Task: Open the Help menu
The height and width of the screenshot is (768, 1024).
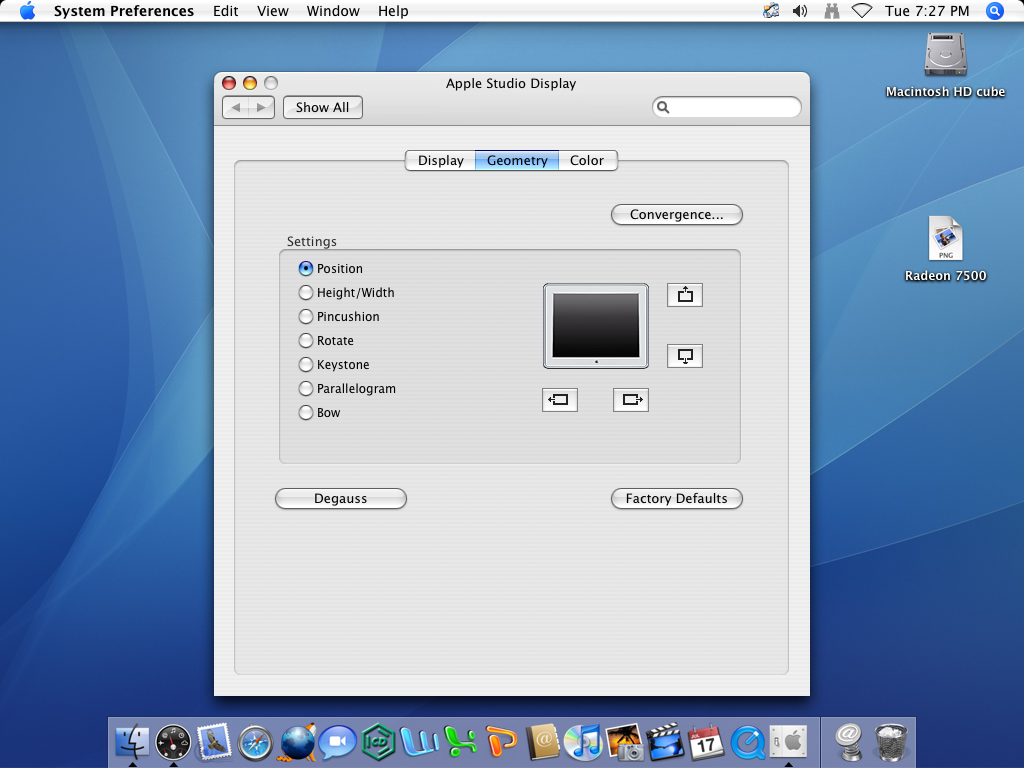Action: click(x=393, y=11)
